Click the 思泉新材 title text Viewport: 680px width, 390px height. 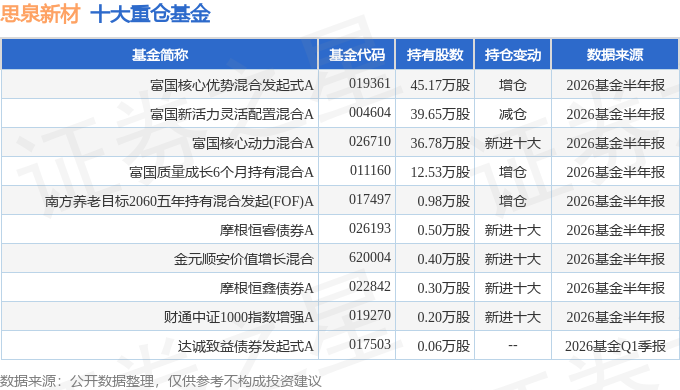40,13
